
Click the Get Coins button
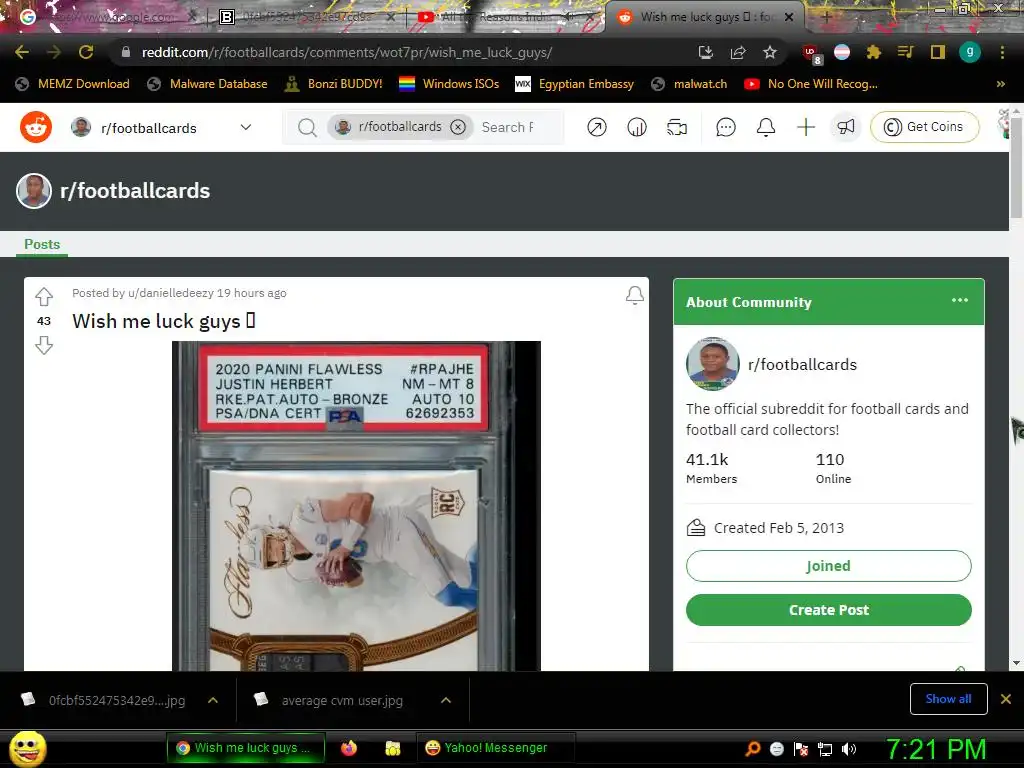[925, 127]
